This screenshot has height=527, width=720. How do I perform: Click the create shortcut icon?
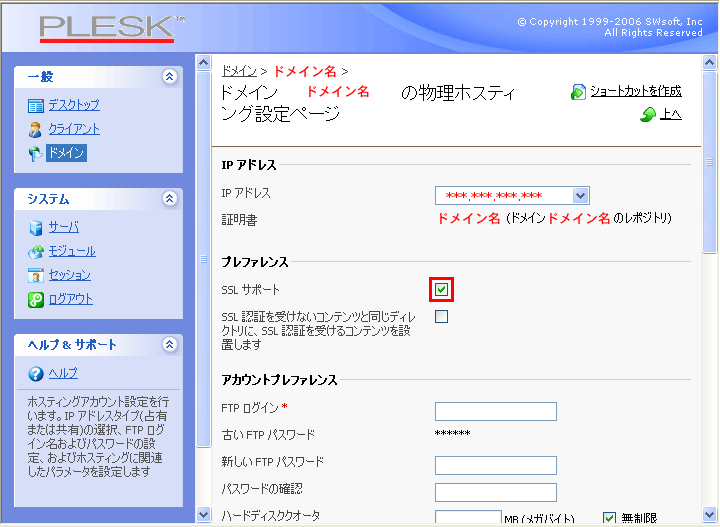point(578,92)
